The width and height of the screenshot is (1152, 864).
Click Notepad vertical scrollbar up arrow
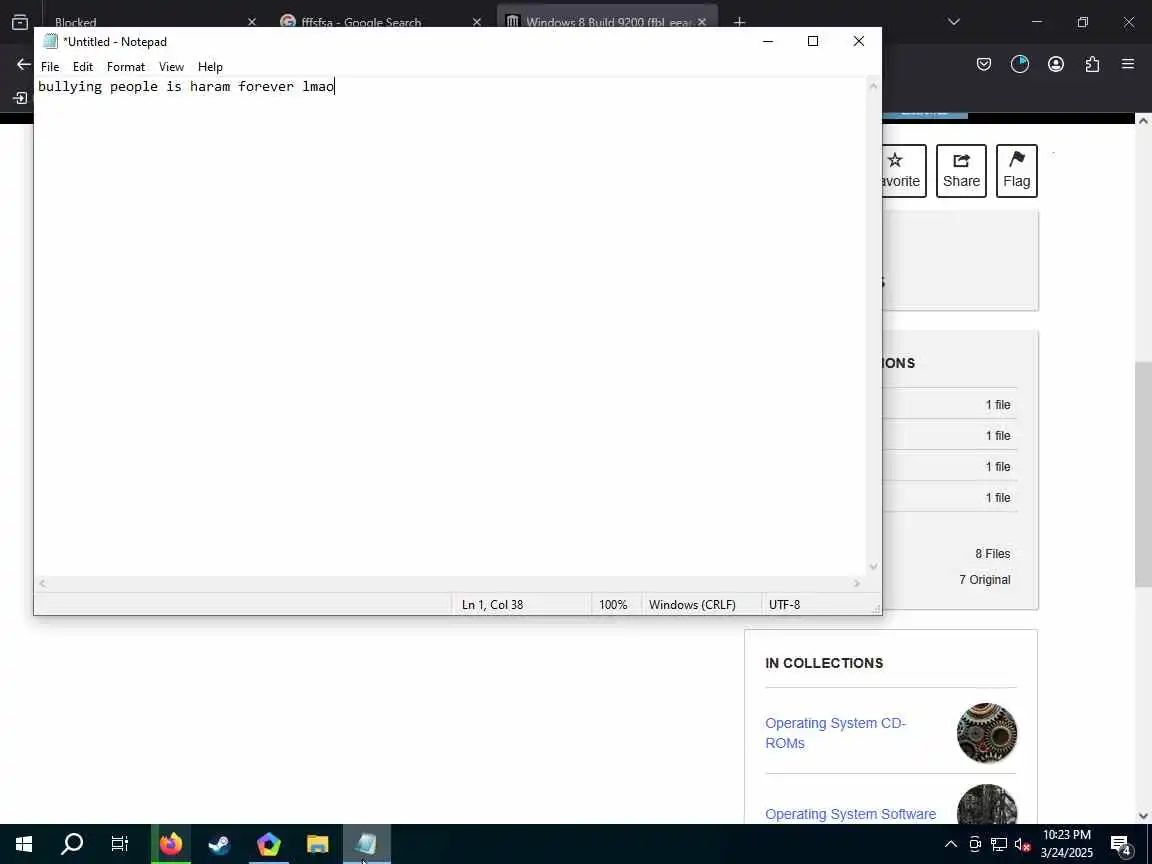[x=874, y=86]
